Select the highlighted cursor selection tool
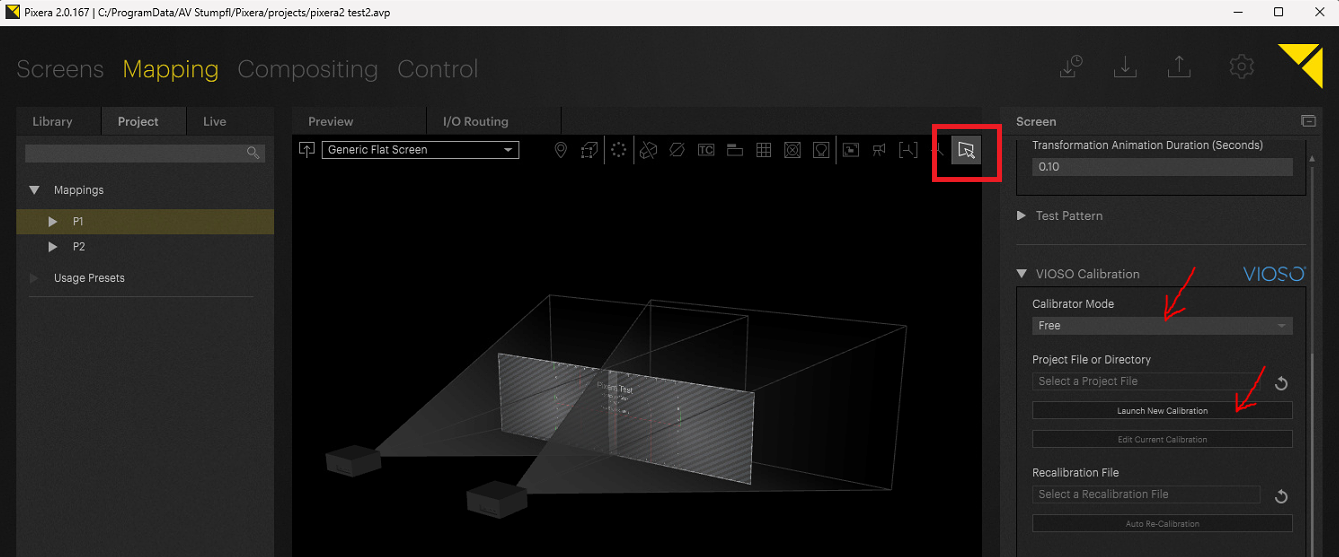Image resolution: width=1339 pixels, height=557 pixels. pyautogui.click(x=966, y=150)
